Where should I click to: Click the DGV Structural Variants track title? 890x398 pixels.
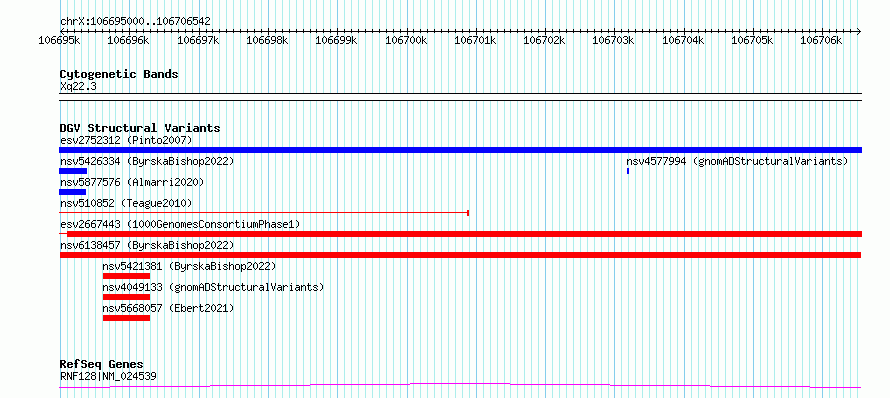tap(140, 128)
